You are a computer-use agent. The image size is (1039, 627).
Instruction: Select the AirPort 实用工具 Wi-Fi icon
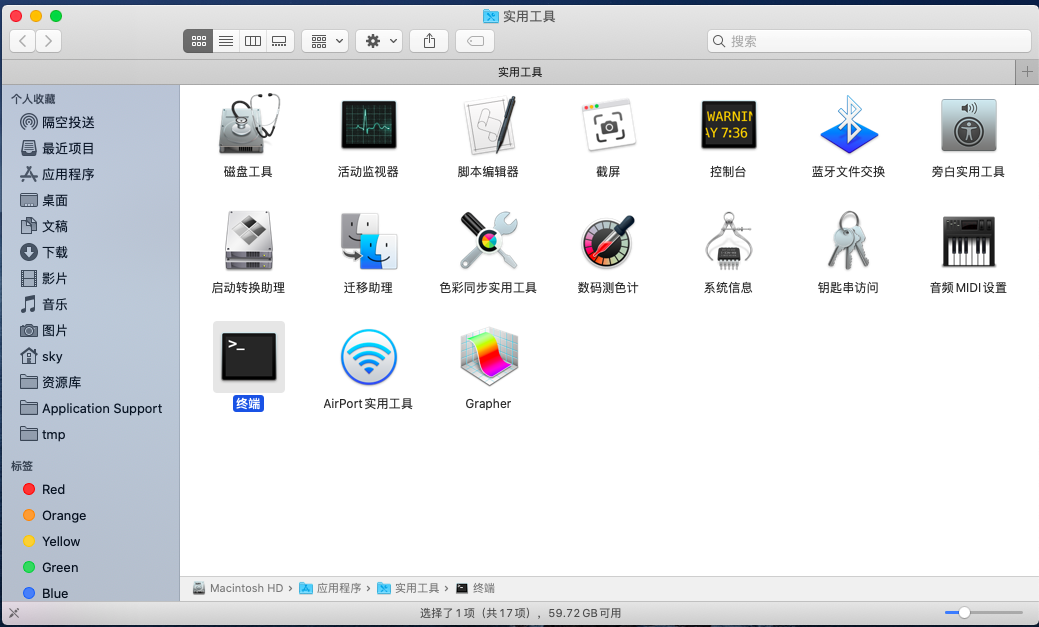click(x=368, y=357)
